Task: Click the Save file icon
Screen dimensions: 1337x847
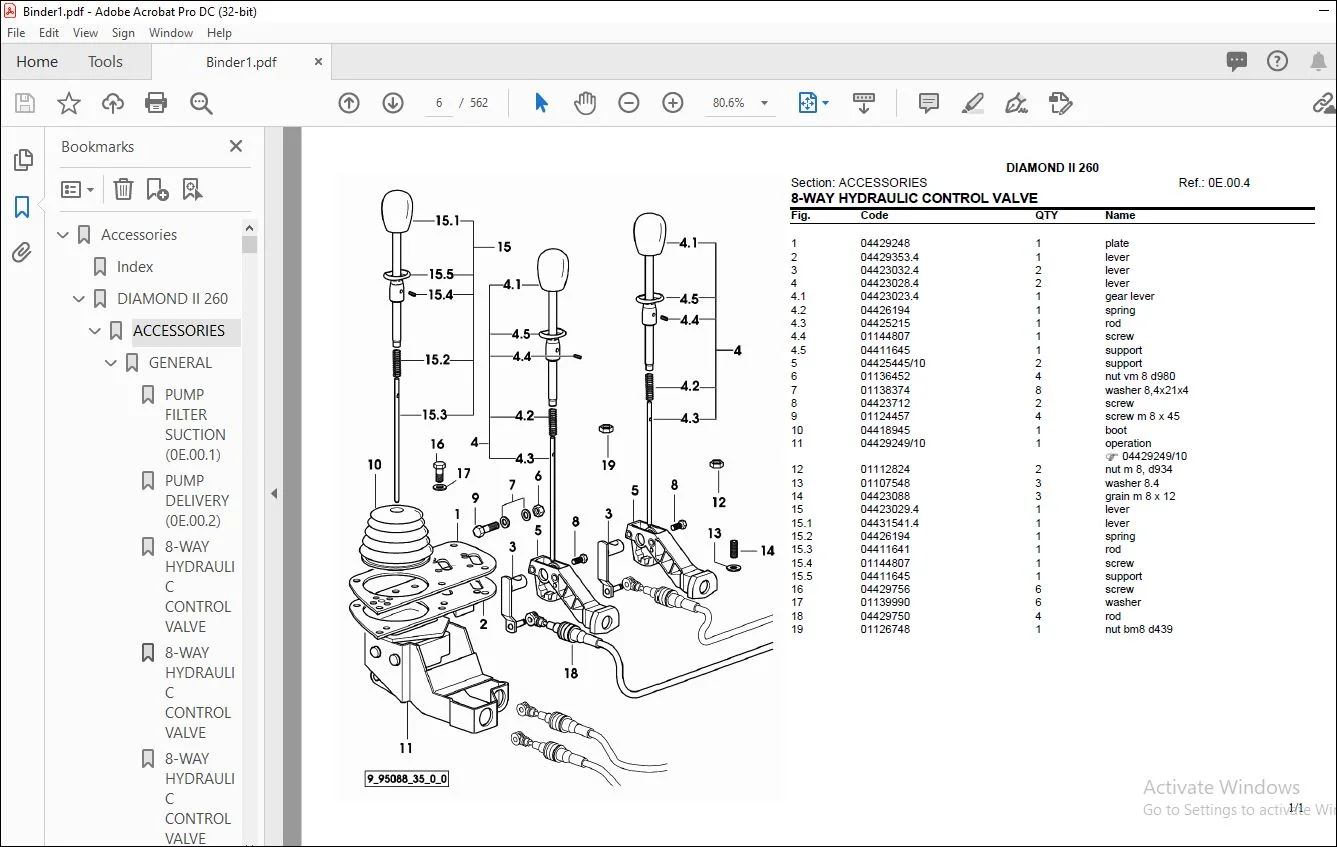Action: coord(25,103)
